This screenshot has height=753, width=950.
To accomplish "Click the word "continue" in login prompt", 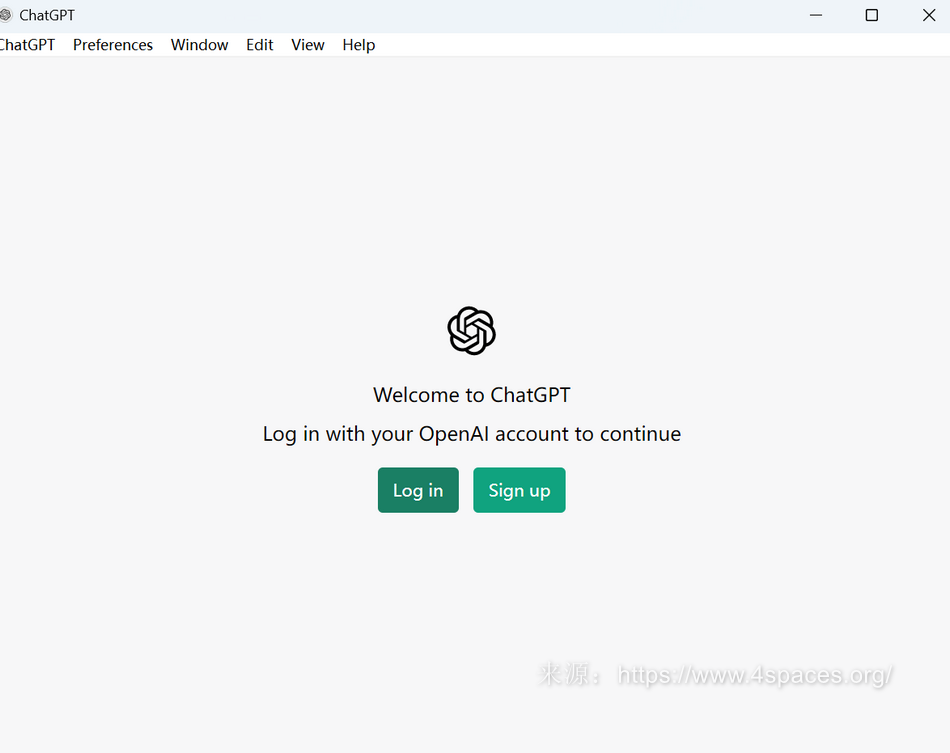I will (640, 434).
